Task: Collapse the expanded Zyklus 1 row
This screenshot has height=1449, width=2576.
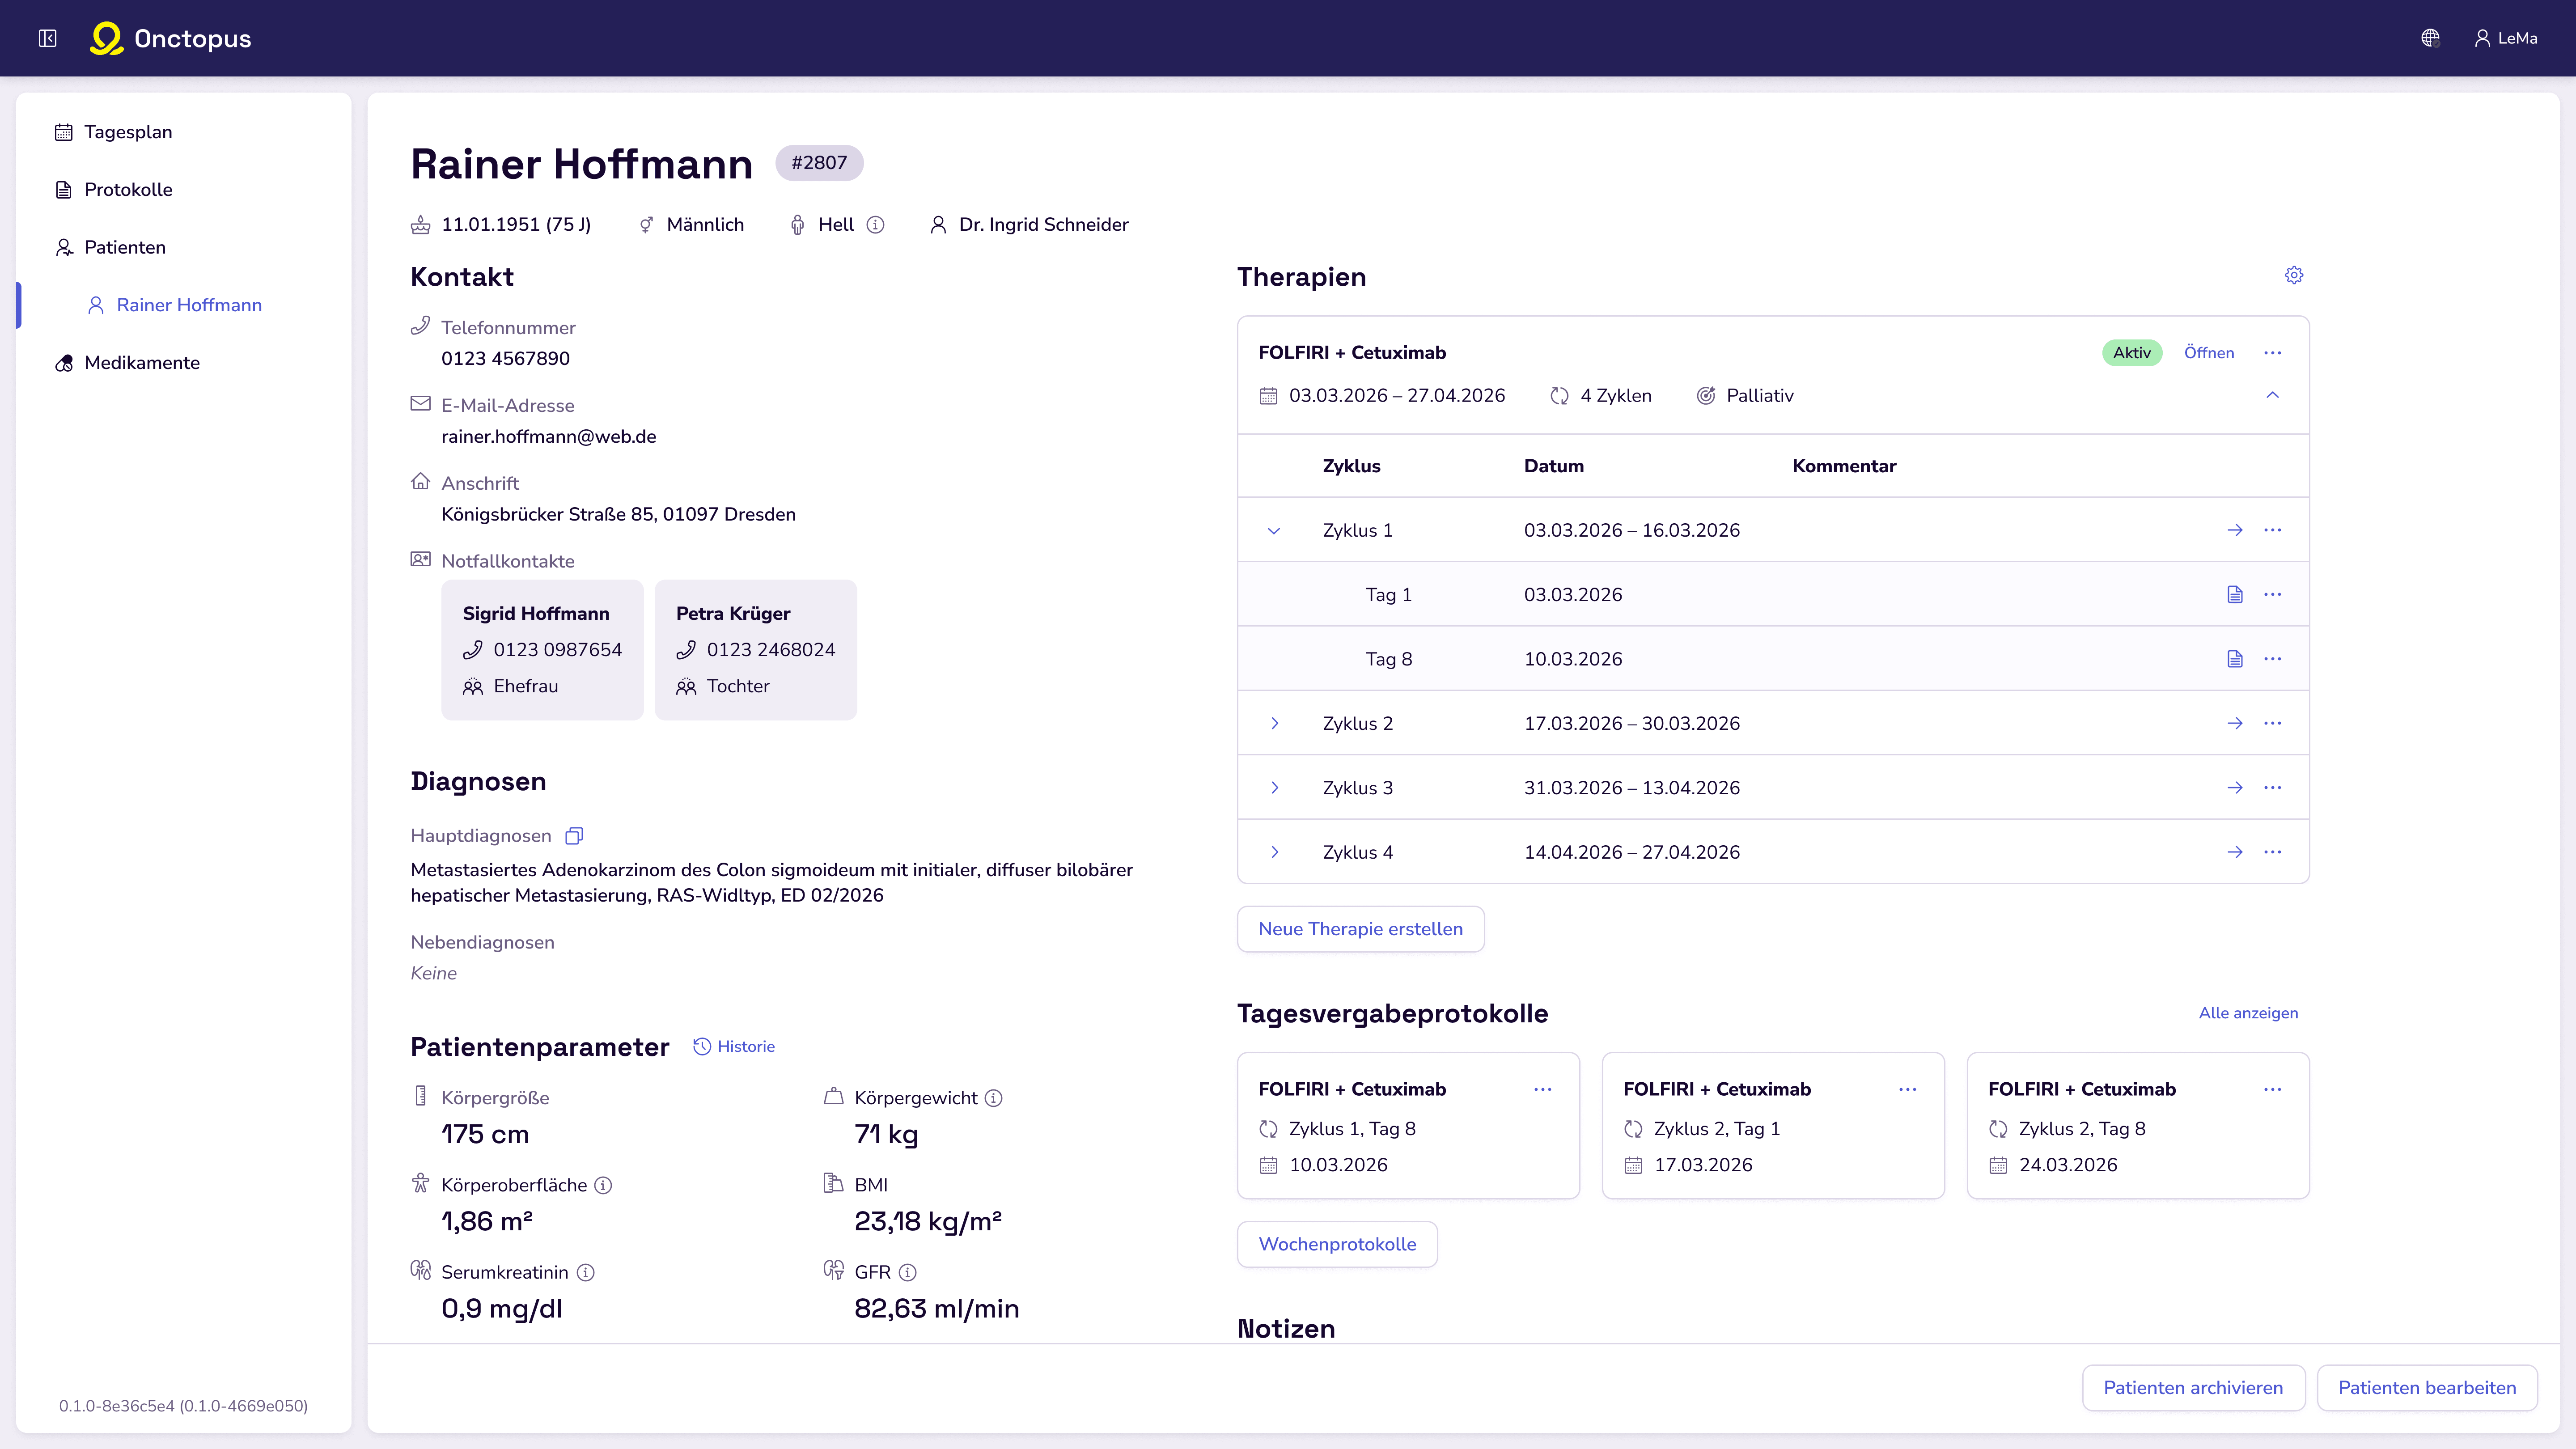Action: tap(1274, 530)
